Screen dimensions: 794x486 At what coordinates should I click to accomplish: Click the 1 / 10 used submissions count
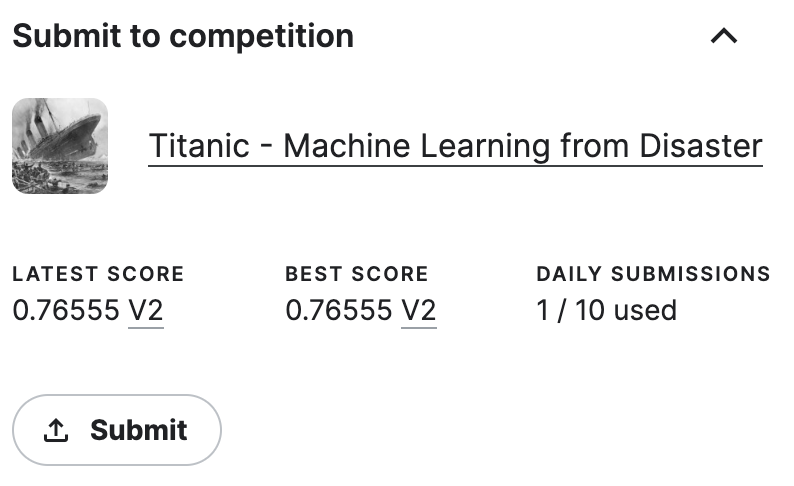pyautogui.click(x=607, y=310)
